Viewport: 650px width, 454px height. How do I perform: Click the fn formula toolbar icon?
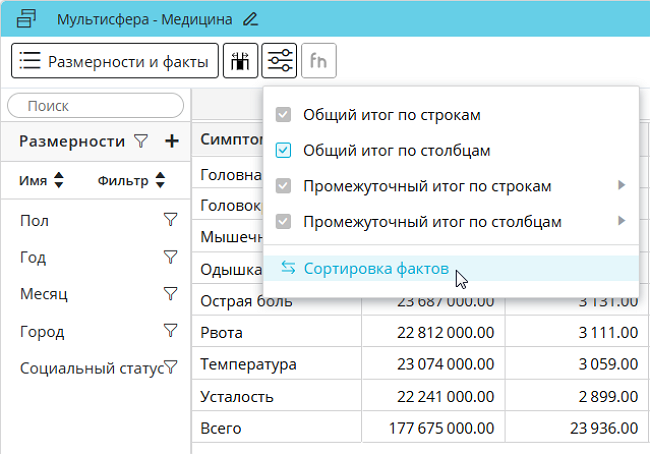pyautogui.click(x=319, y=61)
